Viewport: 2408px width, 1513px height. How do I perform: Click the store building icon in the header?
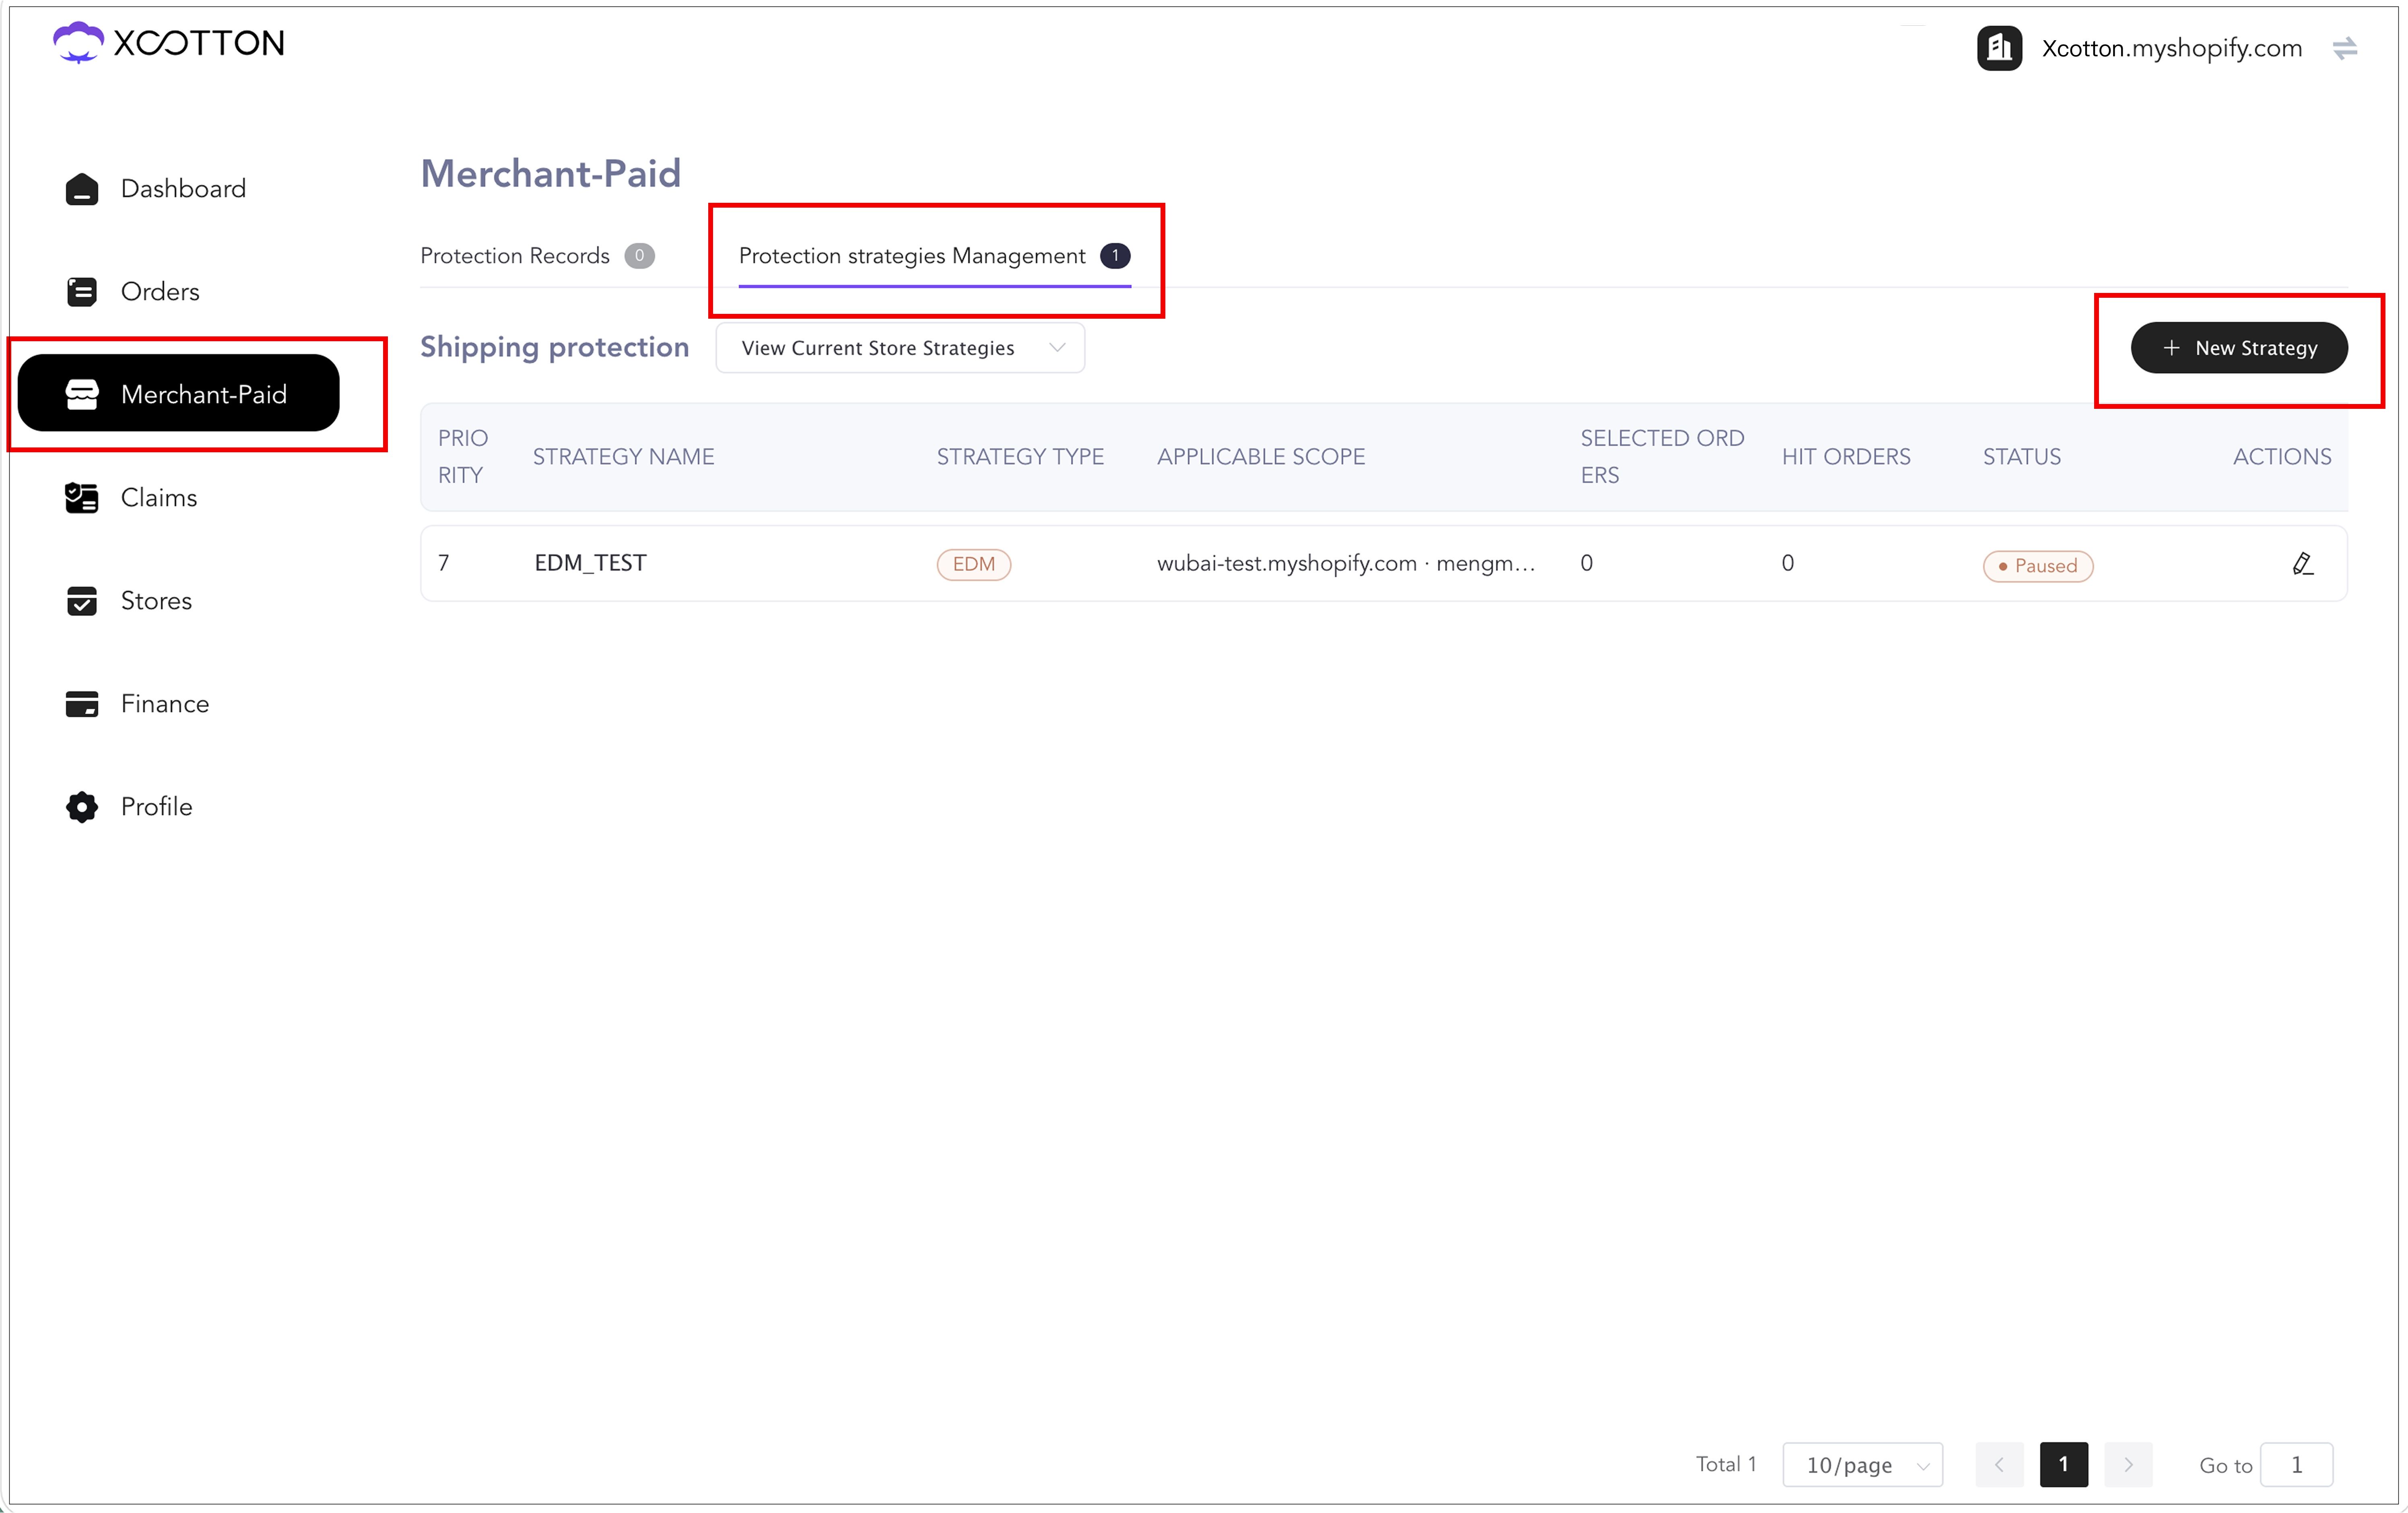1999,48
